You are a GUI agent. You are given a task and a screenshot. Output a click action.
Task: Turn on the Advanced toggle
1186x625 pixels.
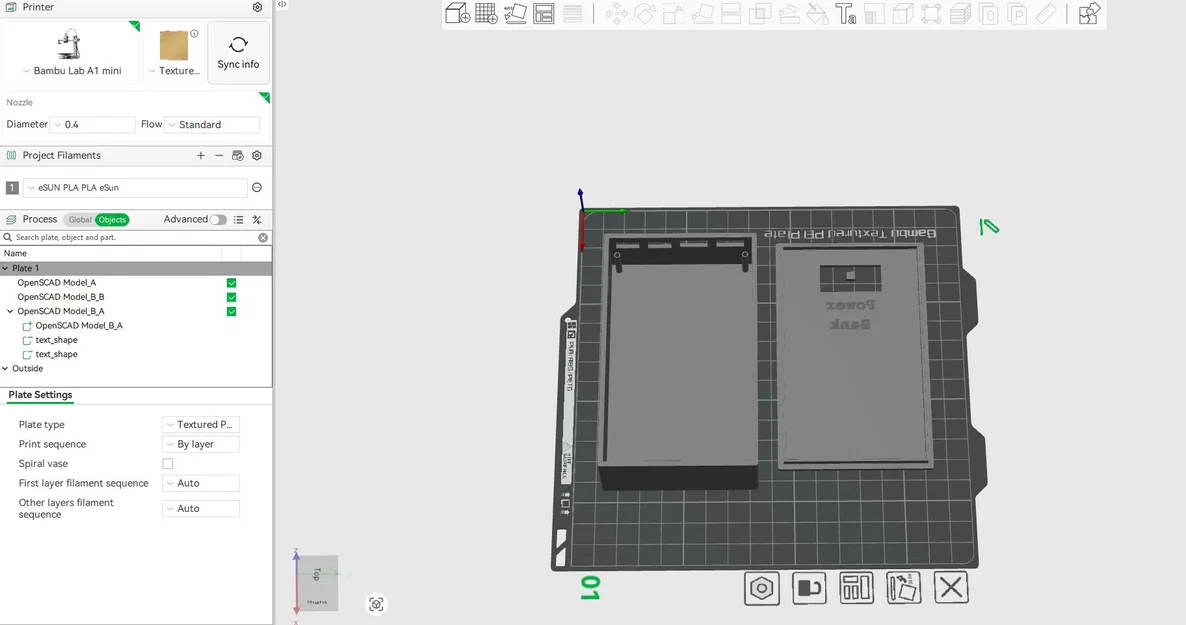point(218,219)
